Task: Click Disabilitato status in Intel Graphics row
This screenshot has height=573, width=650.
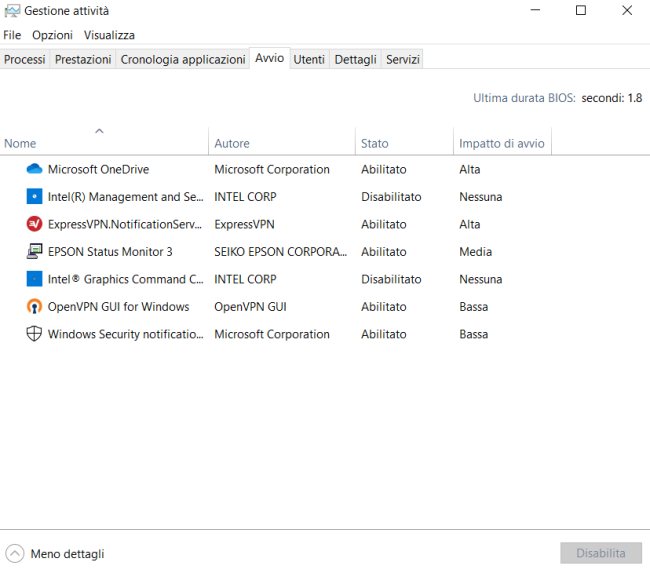Action: click(391, 279)
